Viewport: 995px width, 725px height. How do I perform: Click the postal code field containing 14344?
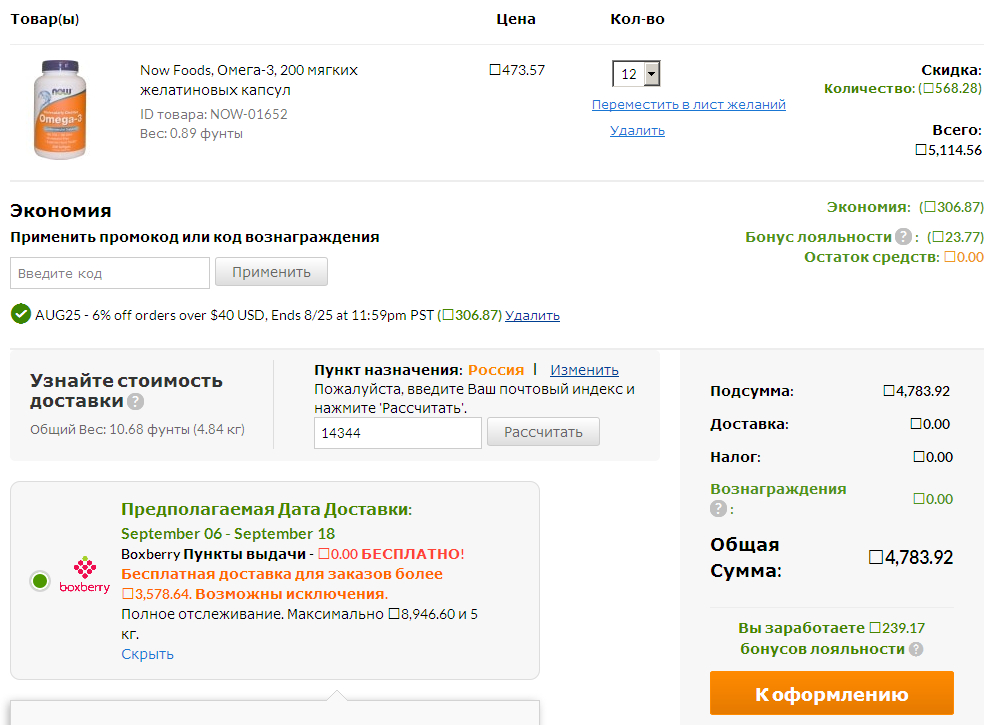click(397, 433)
